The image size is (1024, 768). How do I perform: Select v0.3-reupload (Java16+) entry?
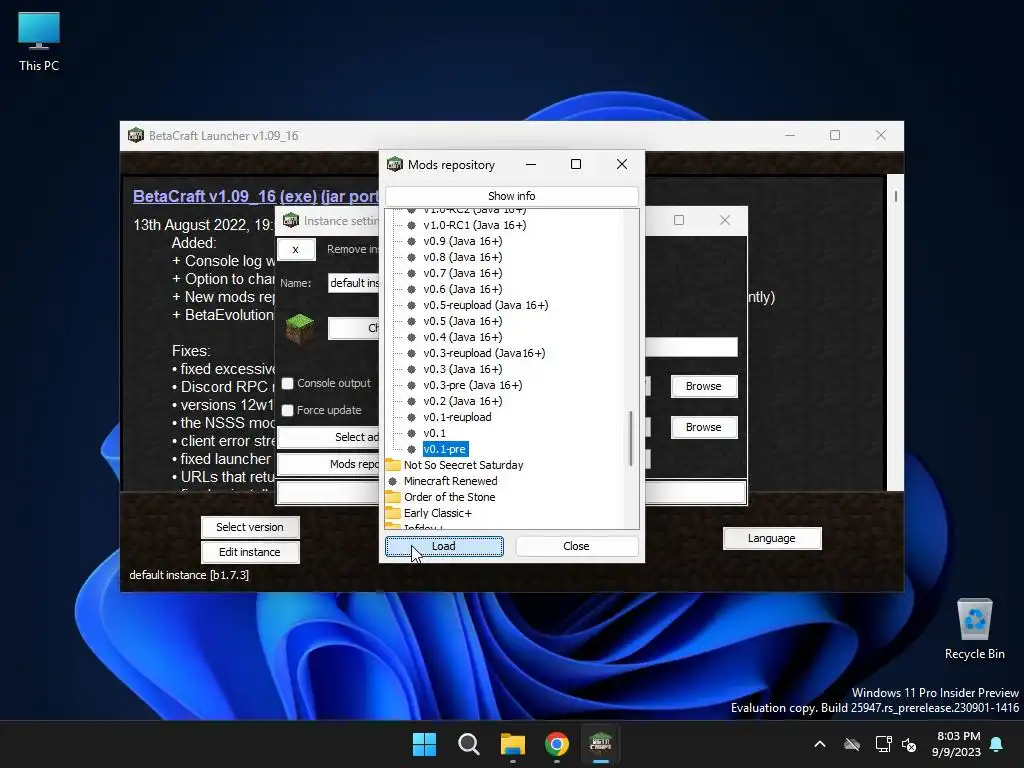tap(484, 353)
